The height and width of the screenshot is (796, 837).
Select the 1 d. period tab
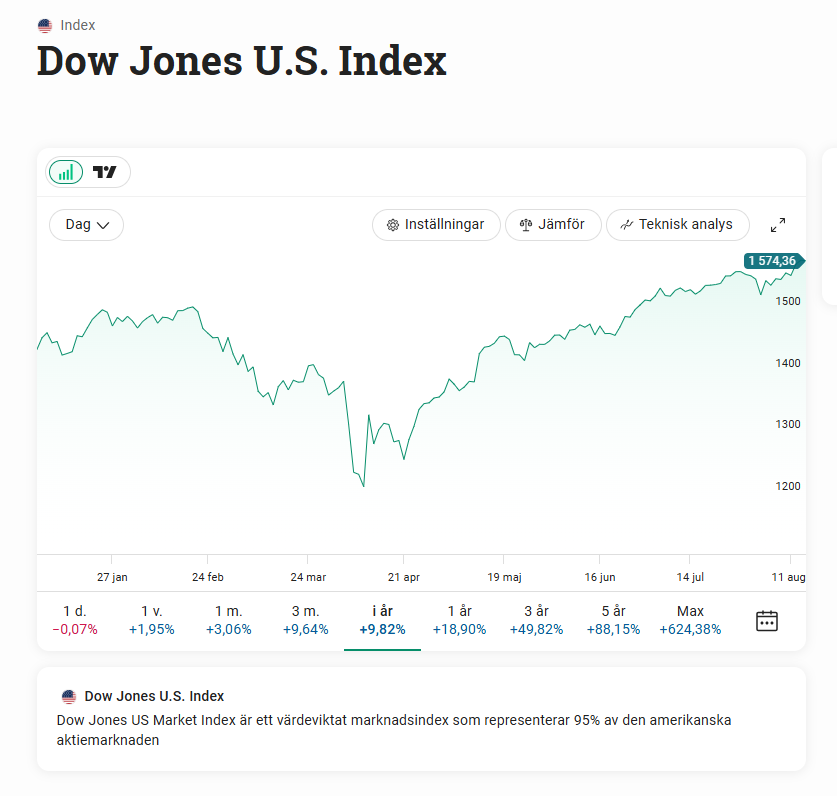coord(74,620)
